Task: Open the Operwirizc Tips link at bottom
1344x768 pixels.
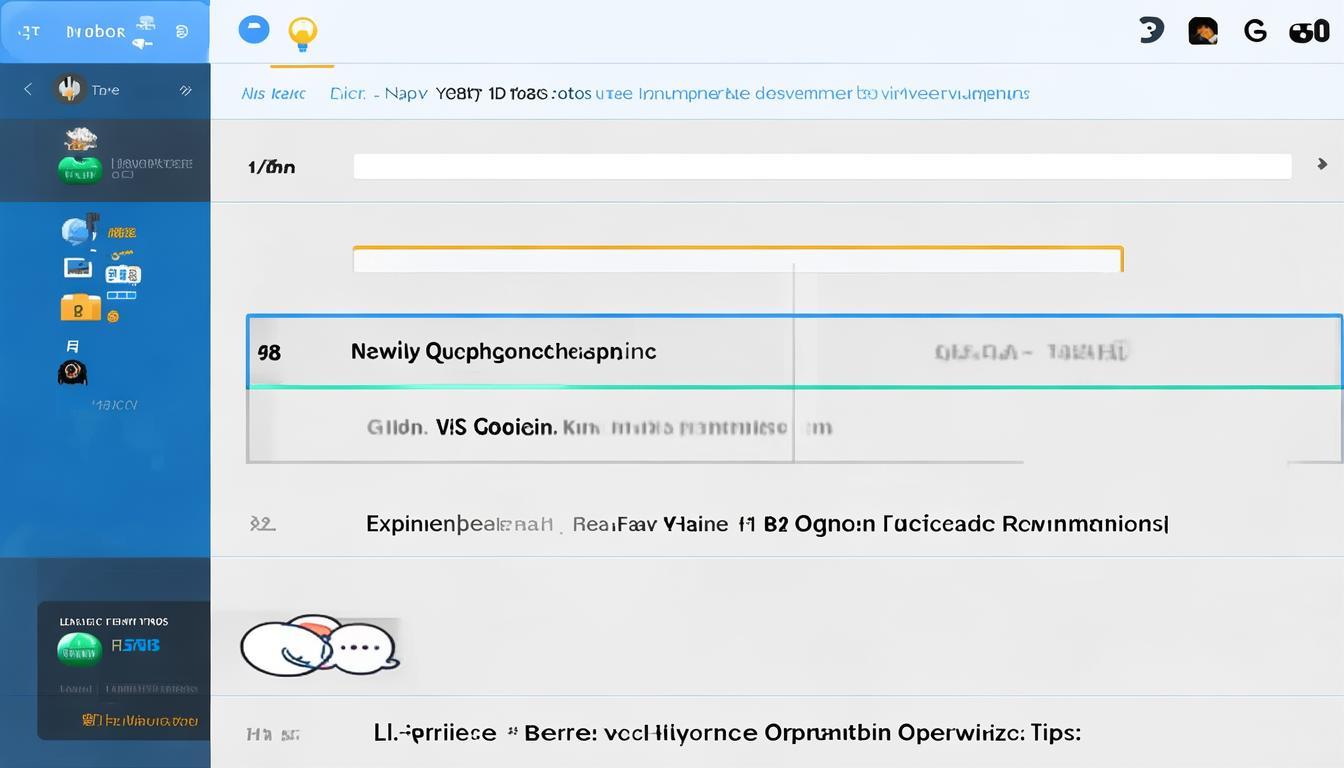Action: pyautogui.click(x=727, y=733)
